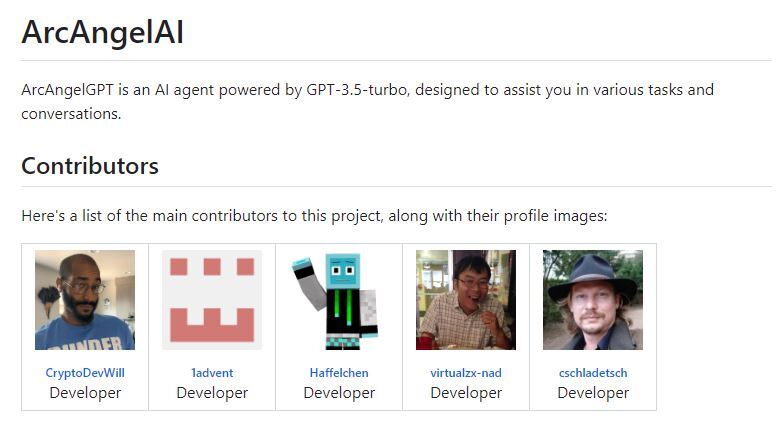Open the Haffelchen profile link
This screenshot has height=423, width=780.
[339, 373]
